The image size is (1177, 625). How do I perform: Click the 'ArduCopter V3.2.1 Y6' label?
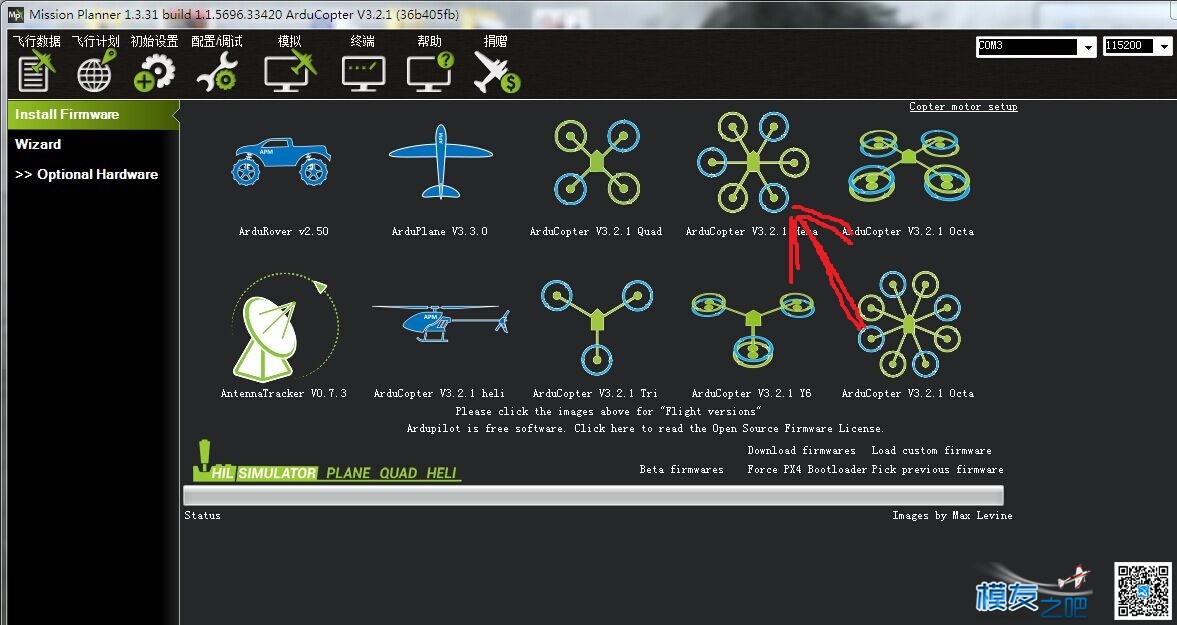pos(751,393)
